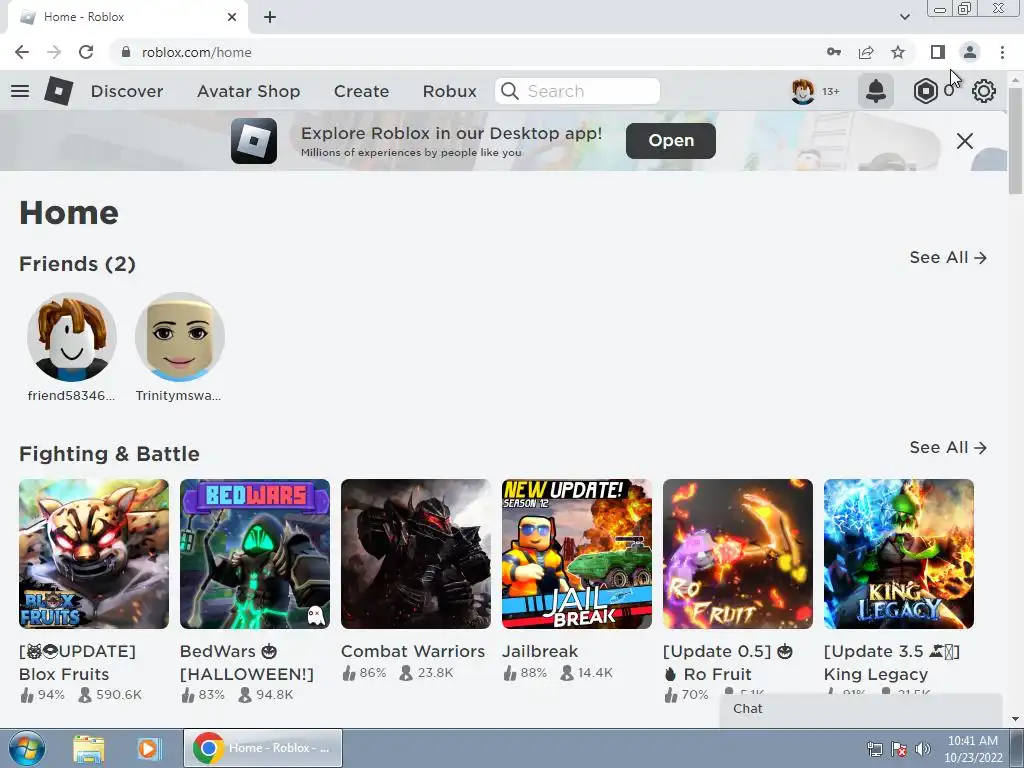The width and height of the screenshot is (1024, 768).
Task: Open the notifications bell
Action: 876,91
